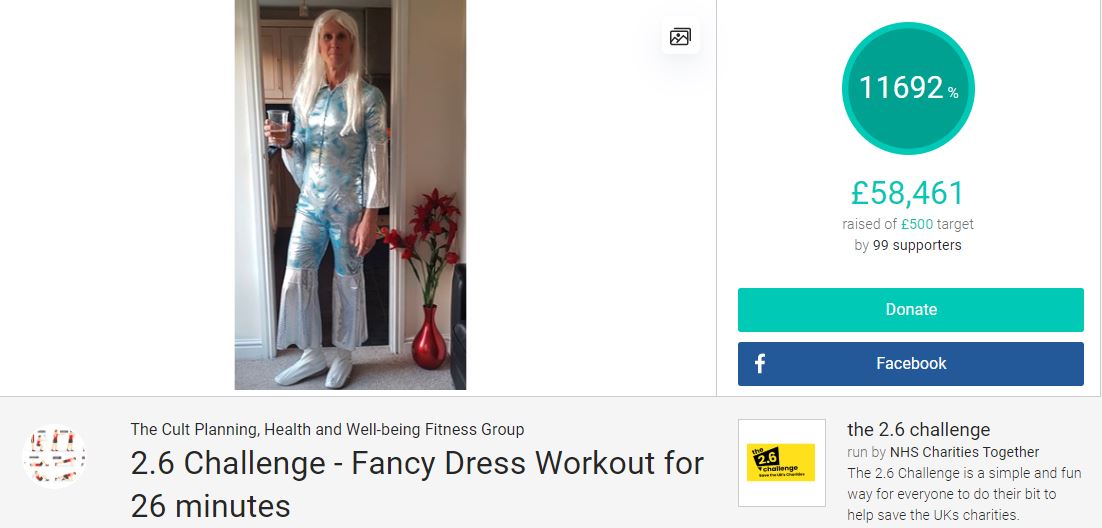This screenshot has width=1102, height=528.
Task: Open The Cult Planning fitness group link
Action: [327, 429]
